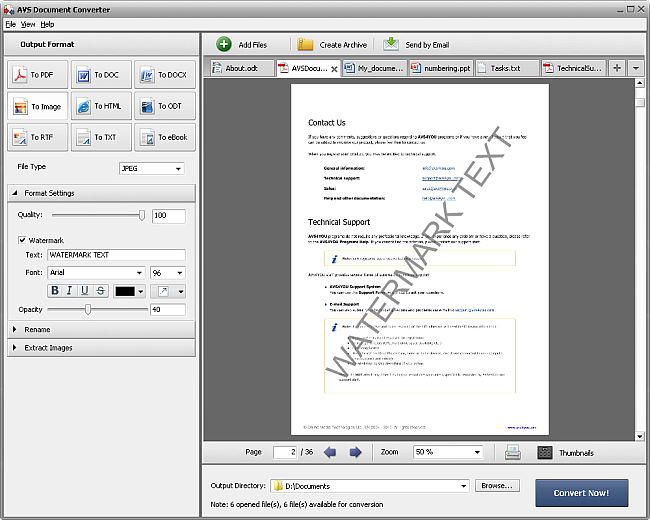Select the To DOC output format

pyautogui.click(x=101, y=75)
